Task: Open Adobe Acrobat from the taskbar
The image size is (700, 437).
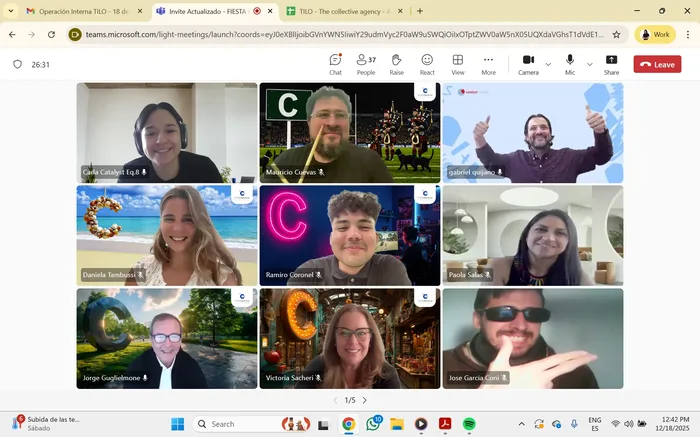Action: (x=445, y=424)
